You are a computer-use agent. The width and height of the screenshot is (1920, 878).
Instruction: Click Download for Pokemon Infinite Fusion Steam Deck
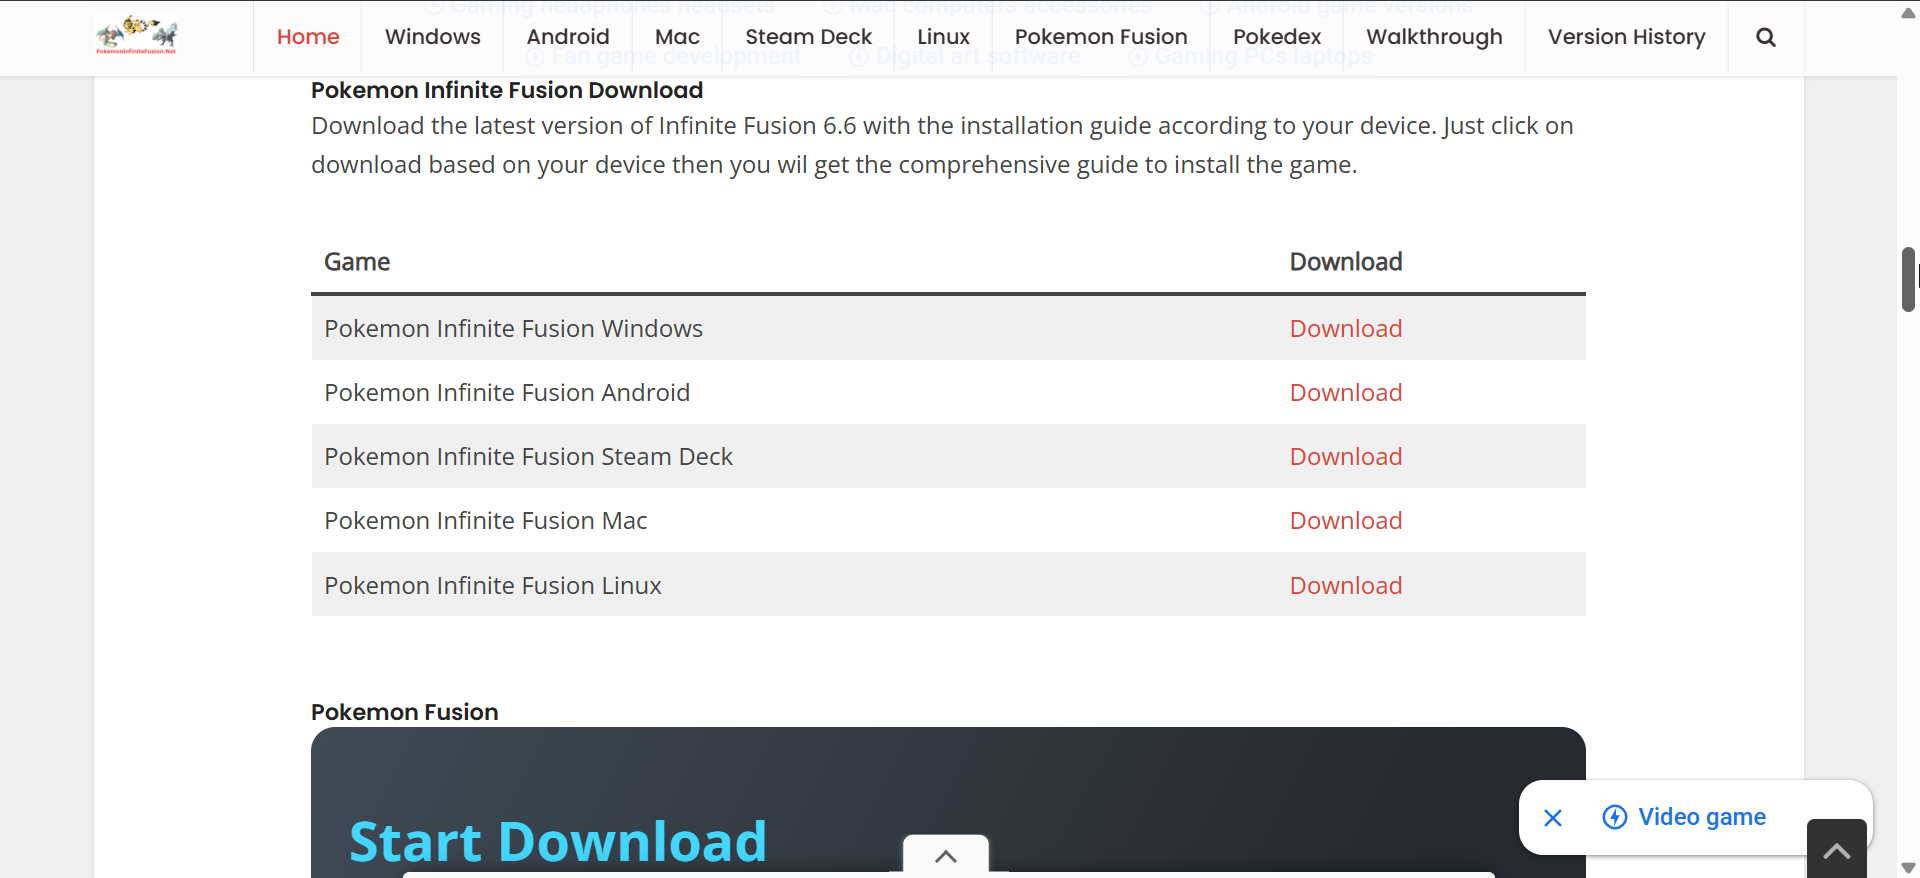click(x=1346, y=457)
